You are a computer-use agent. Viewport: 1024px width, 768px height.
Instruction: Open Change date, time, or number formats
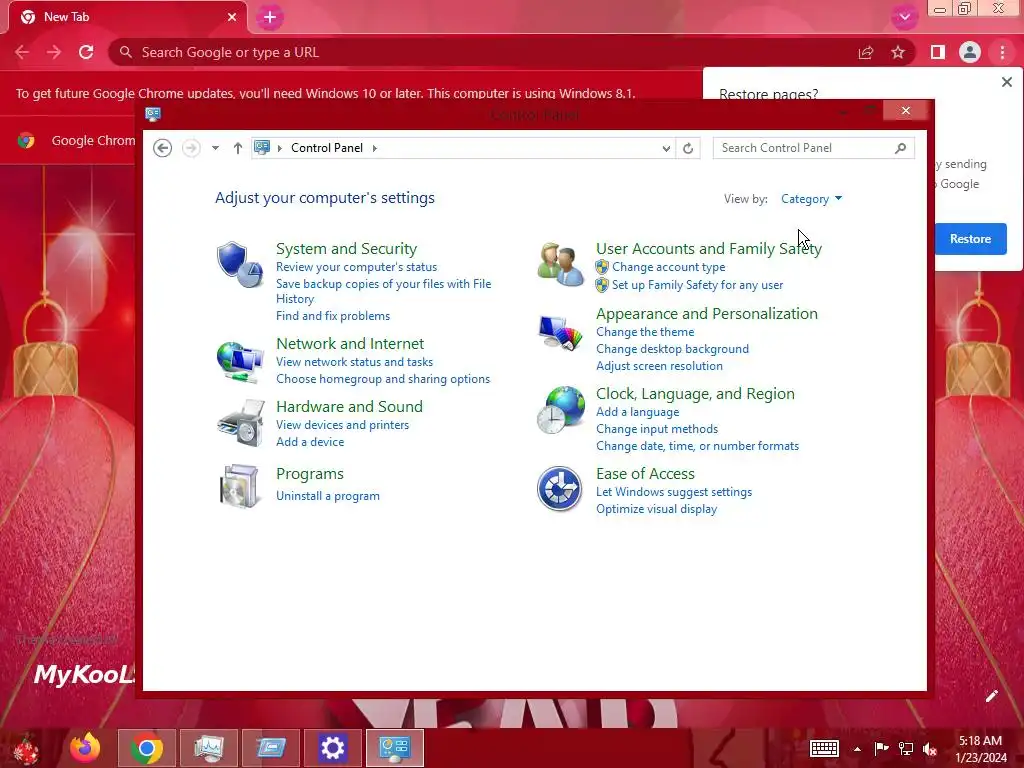697,446
